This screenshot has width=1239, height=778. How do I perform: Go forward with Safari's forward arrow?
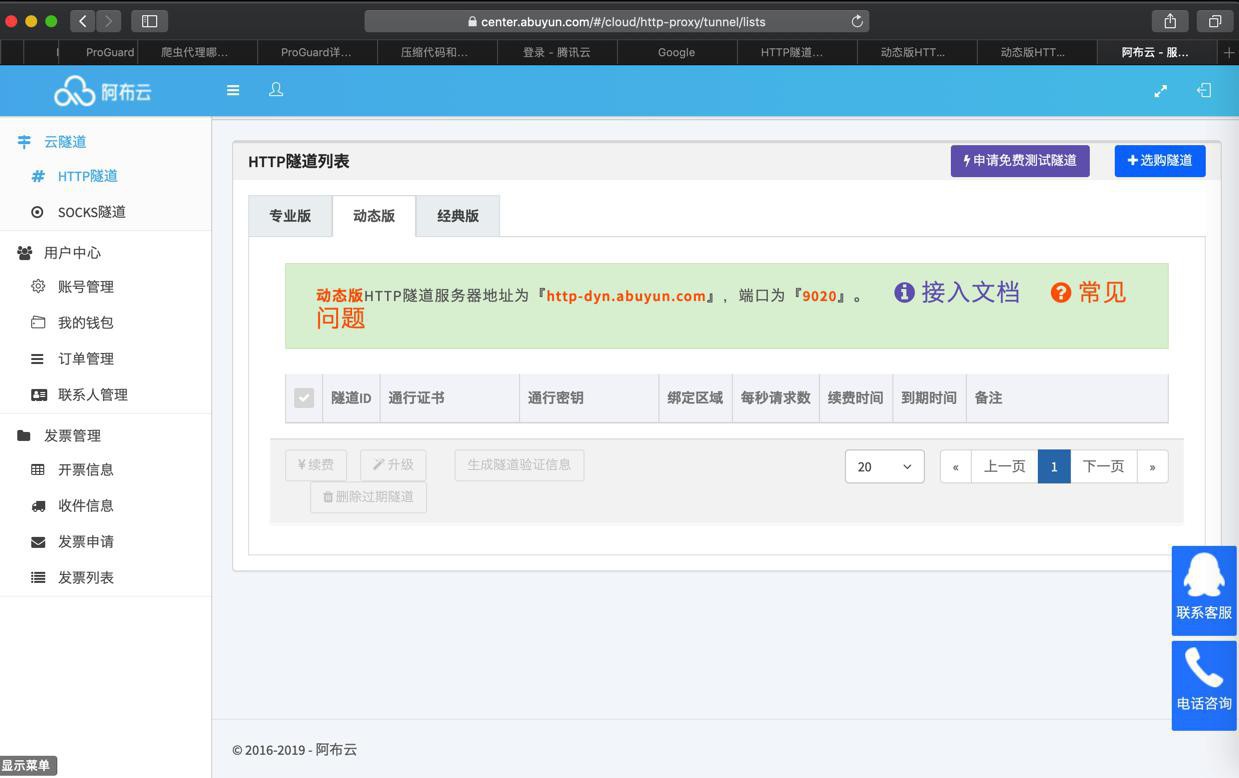[108, 20]
